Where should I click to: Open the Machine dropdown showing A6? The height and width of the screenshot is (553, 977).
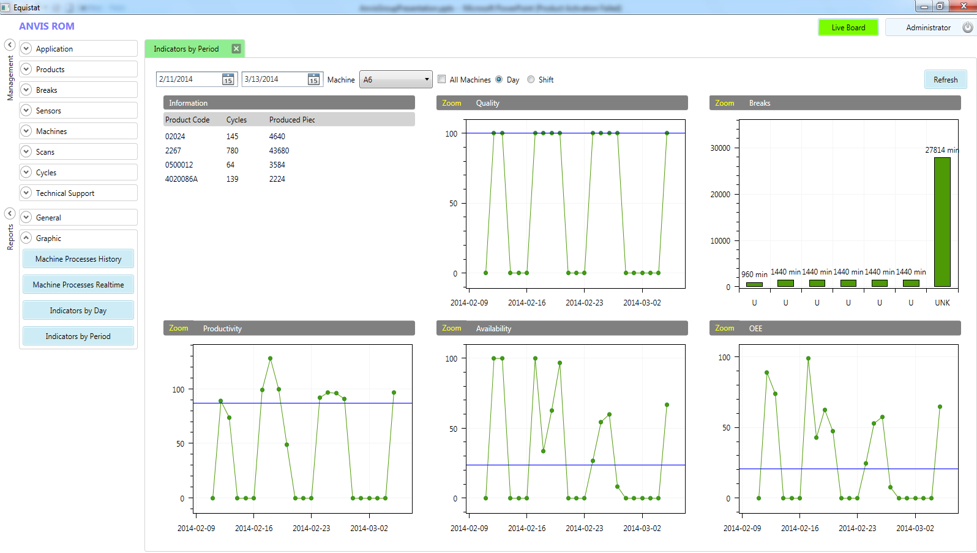point(395,79)
